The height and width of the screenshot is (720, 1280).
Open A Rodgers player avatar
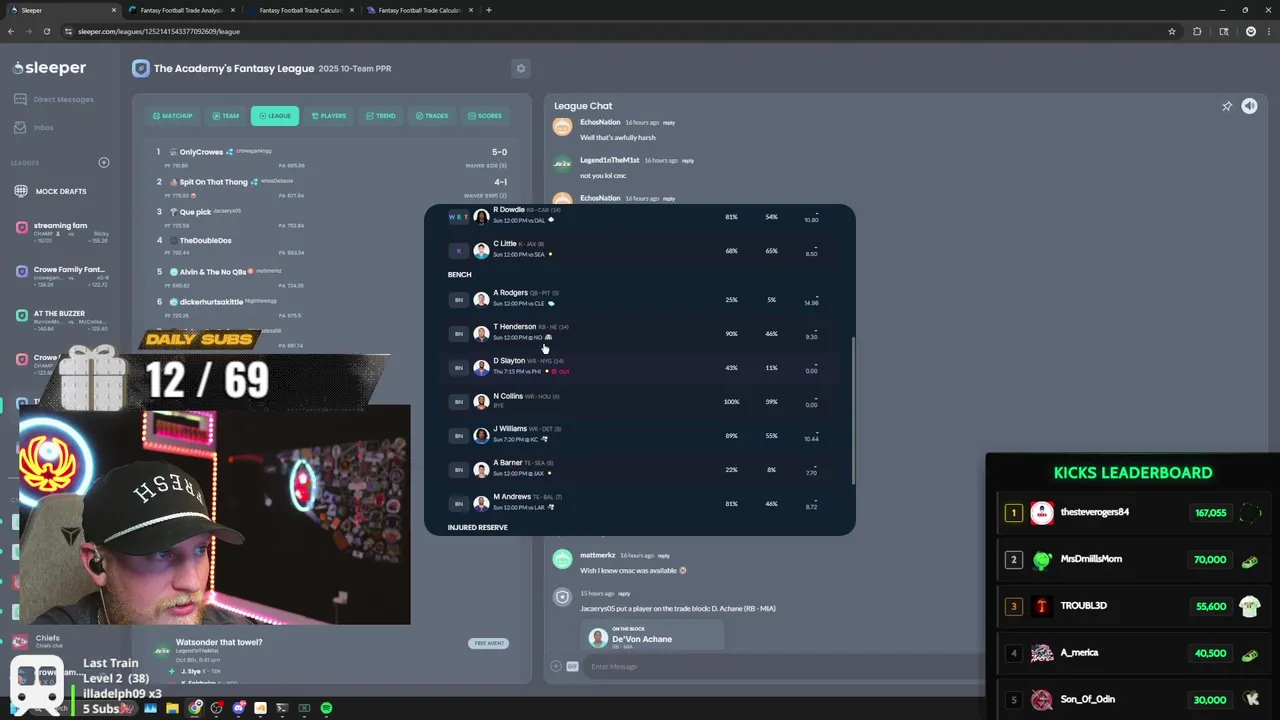pos(481,299)
